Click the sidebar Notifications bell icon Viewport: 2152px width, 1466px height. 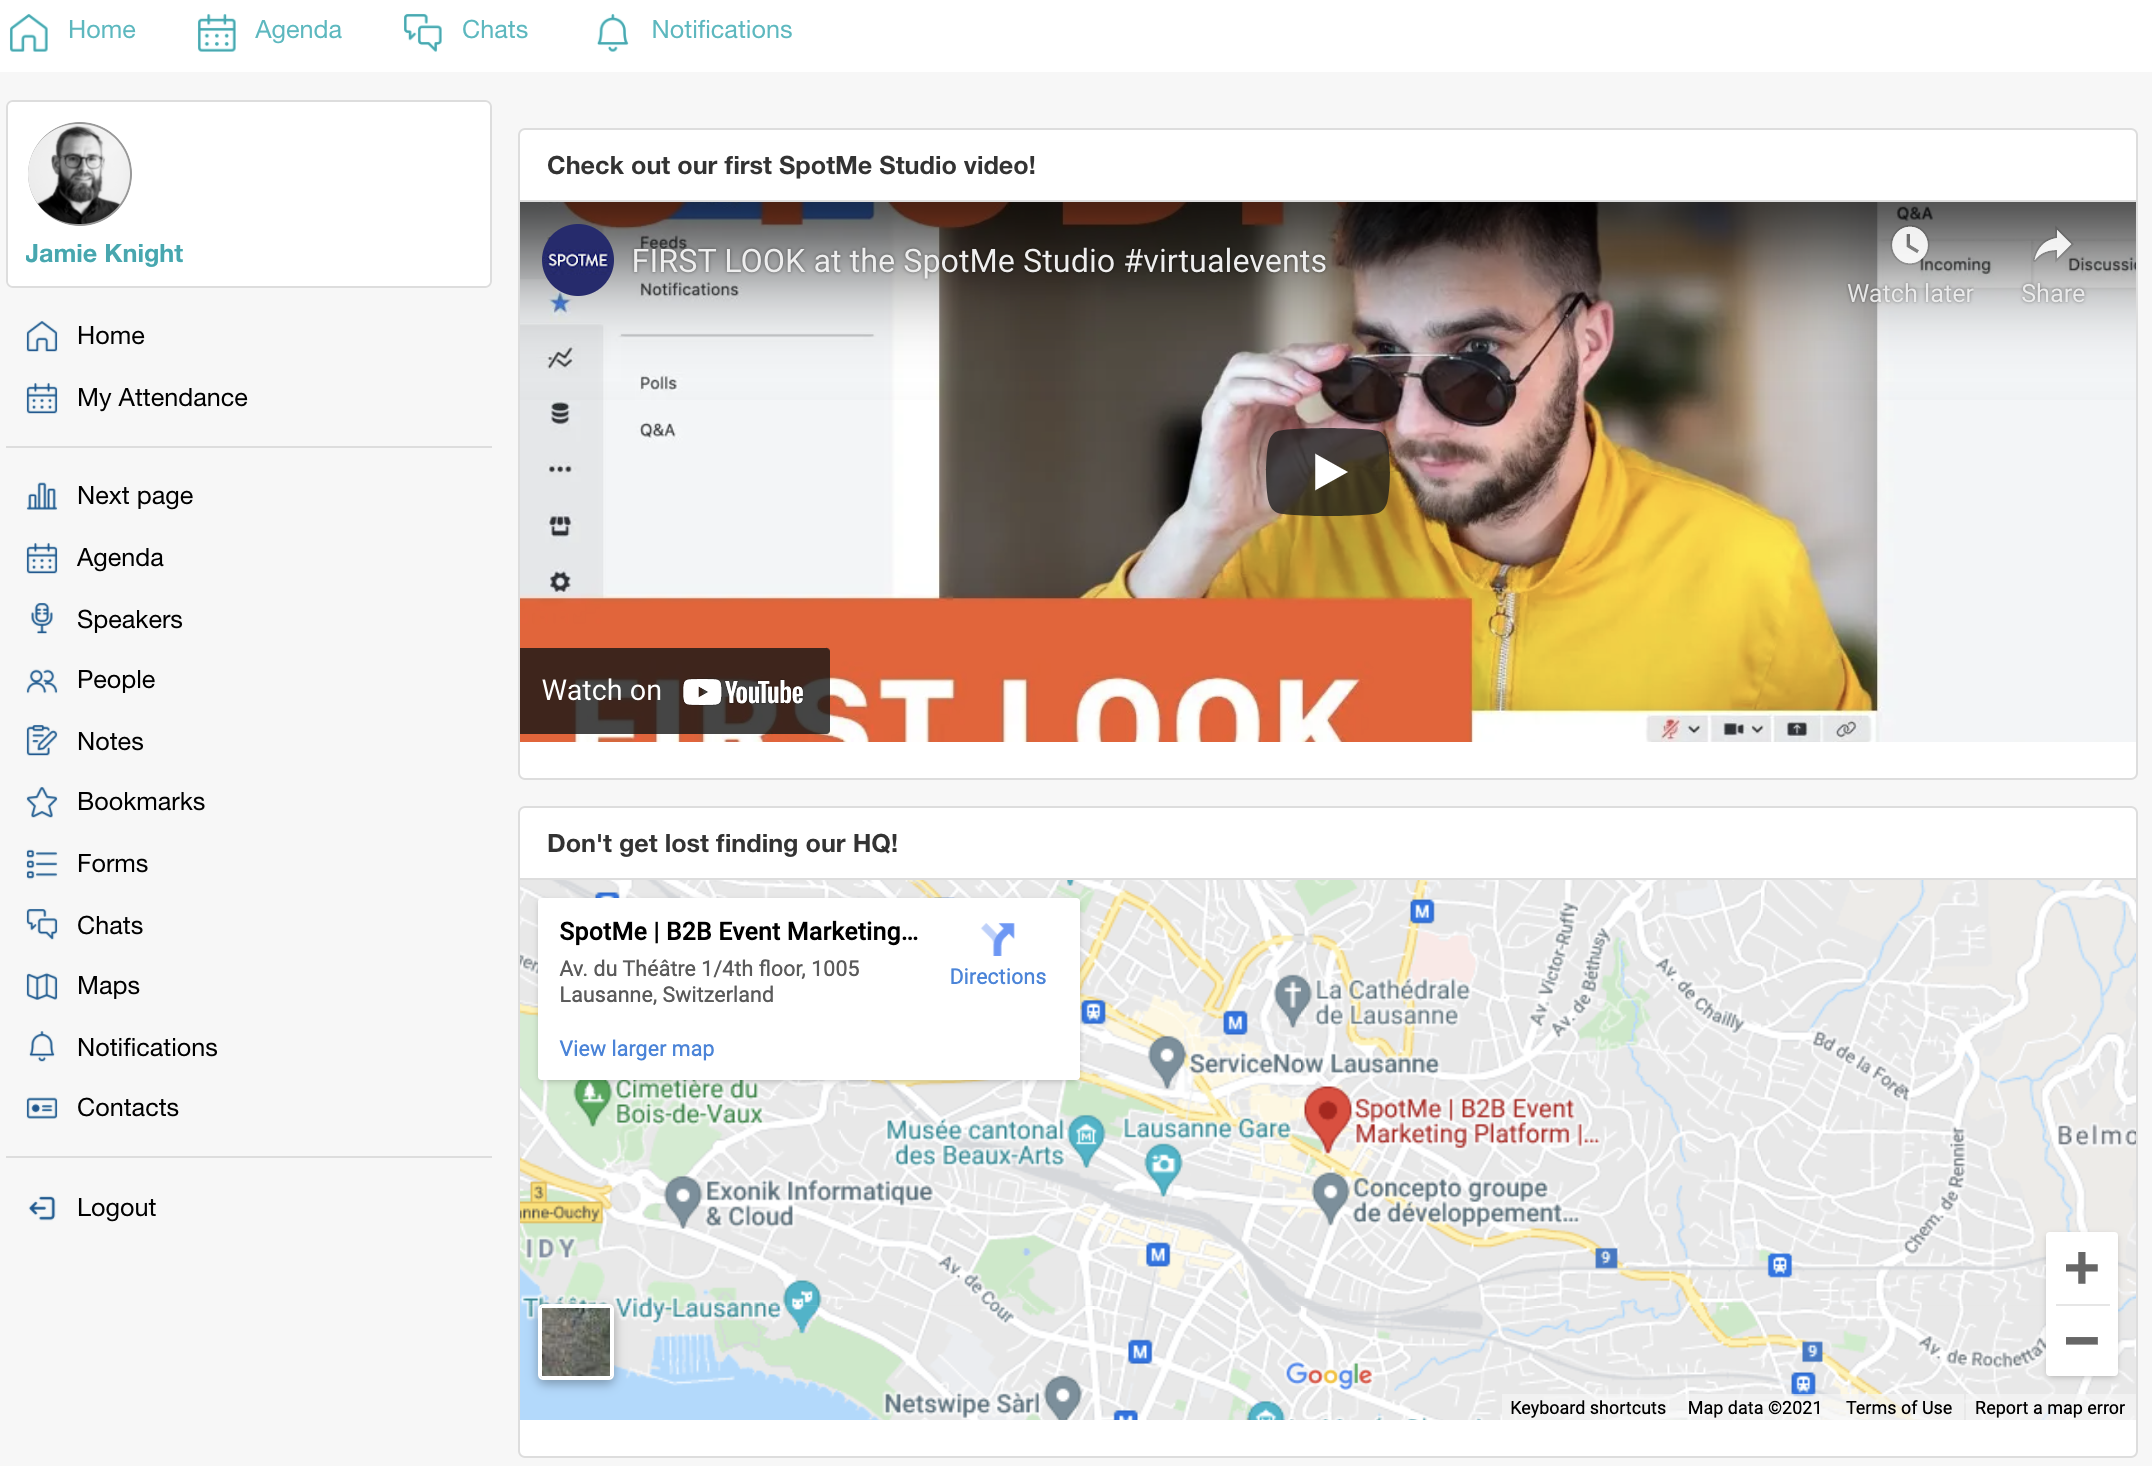42,1047
